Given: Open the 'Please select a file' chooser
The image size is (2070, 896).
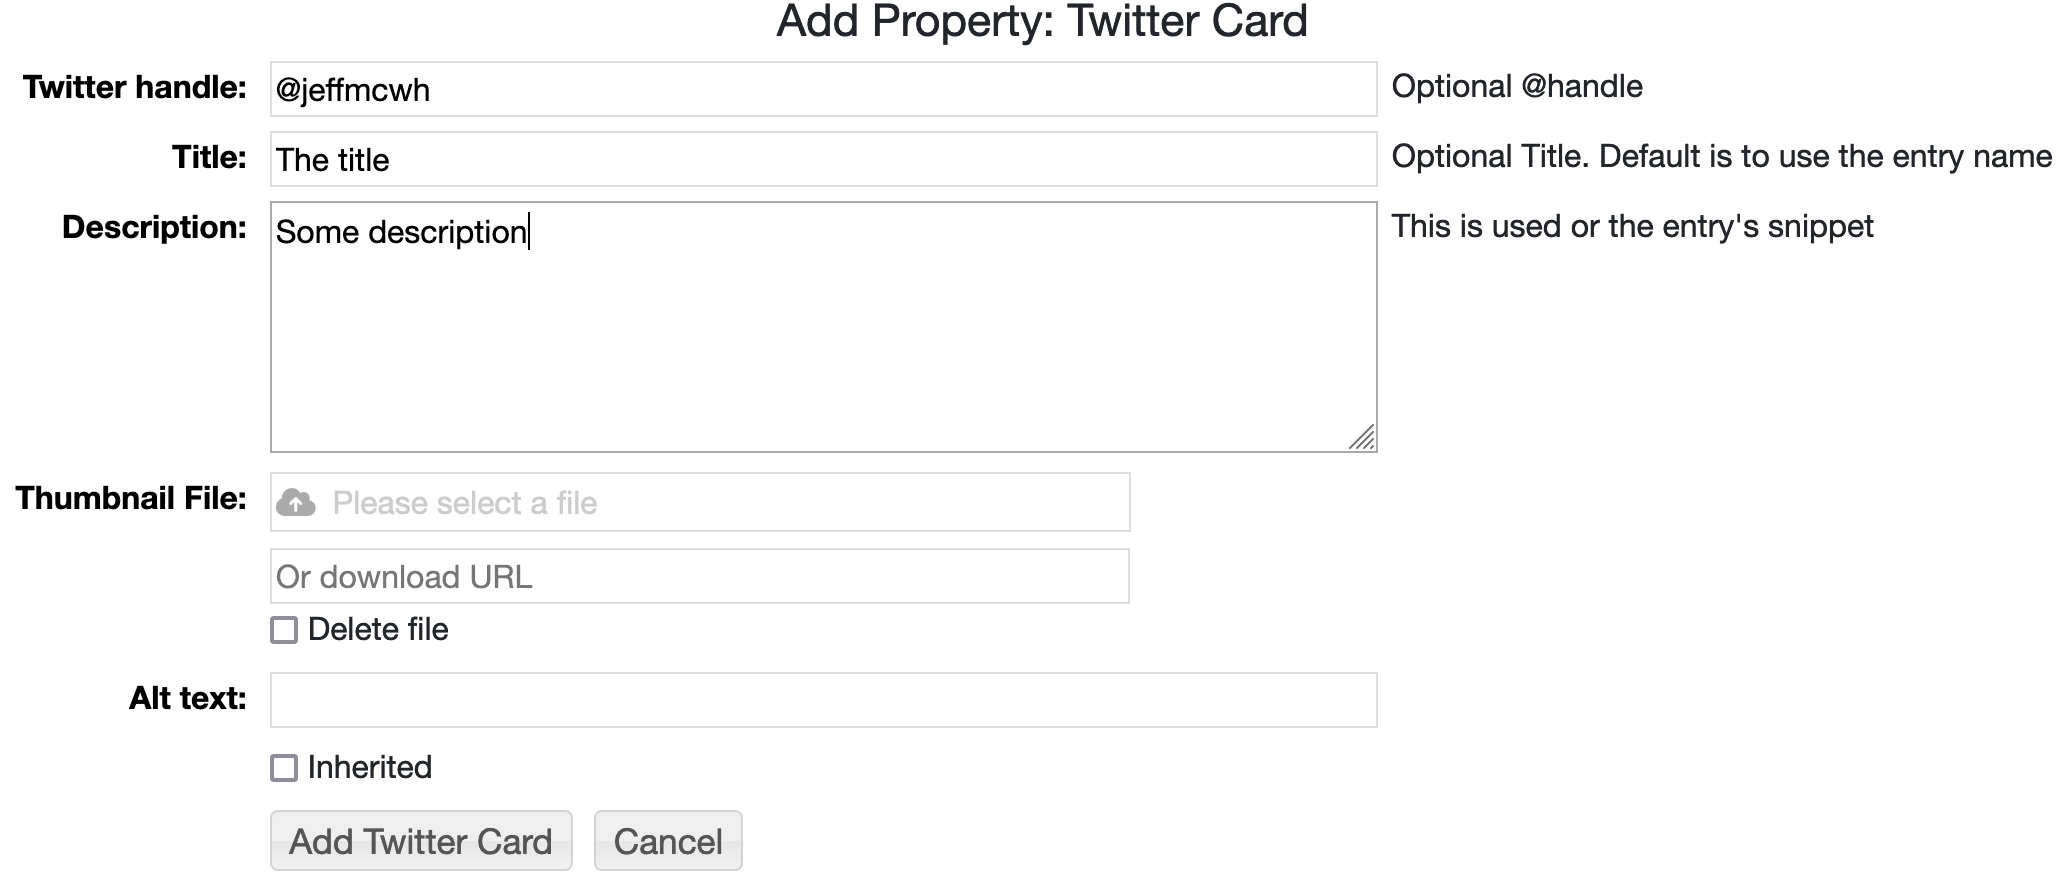Looking at the screenshot, I should [700, 502].
